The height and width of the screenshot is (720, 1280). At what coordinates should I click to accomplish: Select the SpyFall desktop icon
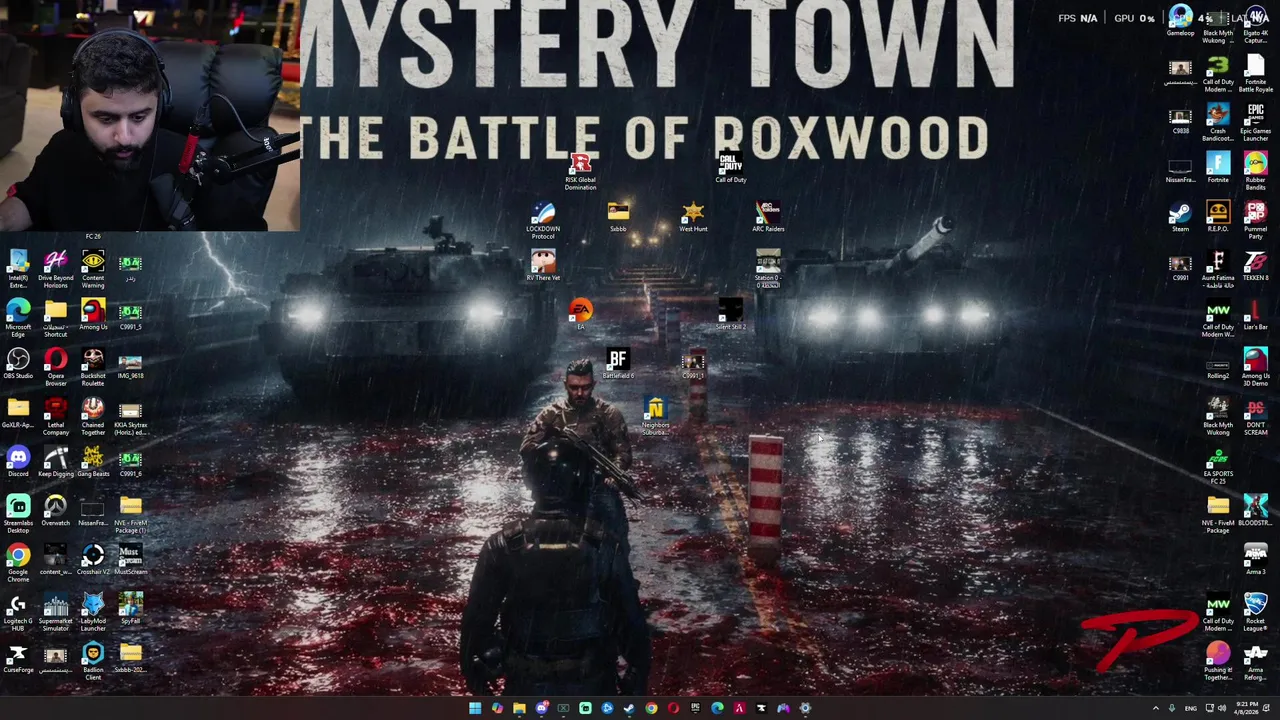click(130, 610)
